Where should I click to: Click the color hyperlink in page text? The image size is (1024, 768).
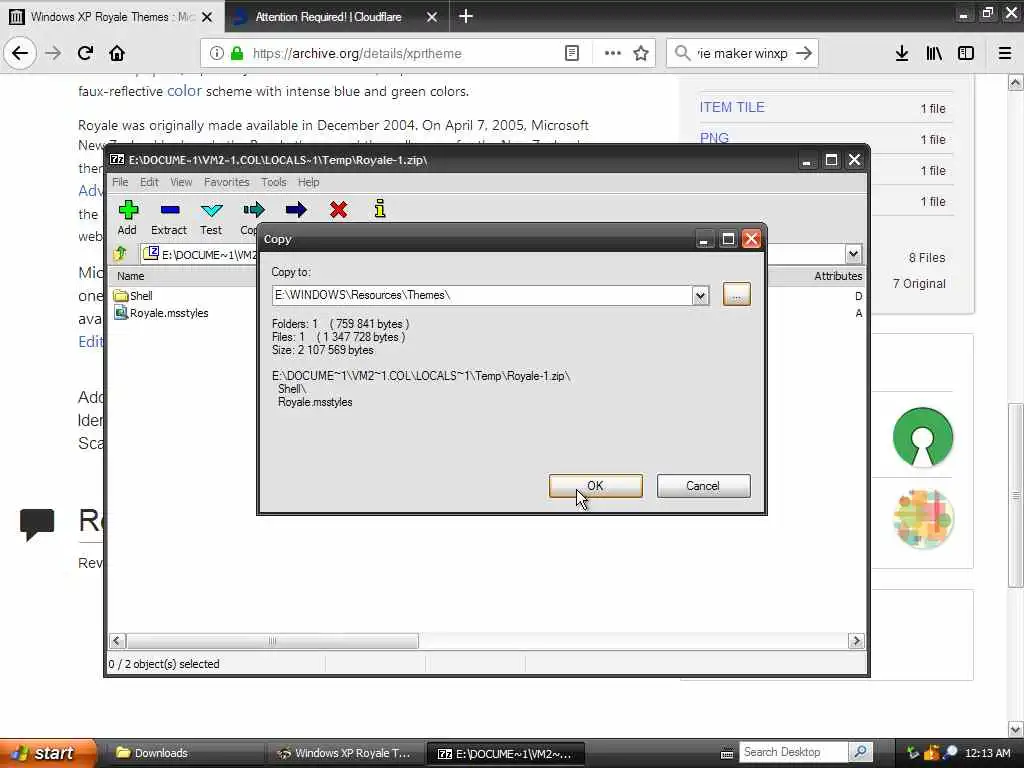pyautogui.click(x=184, y=91)
